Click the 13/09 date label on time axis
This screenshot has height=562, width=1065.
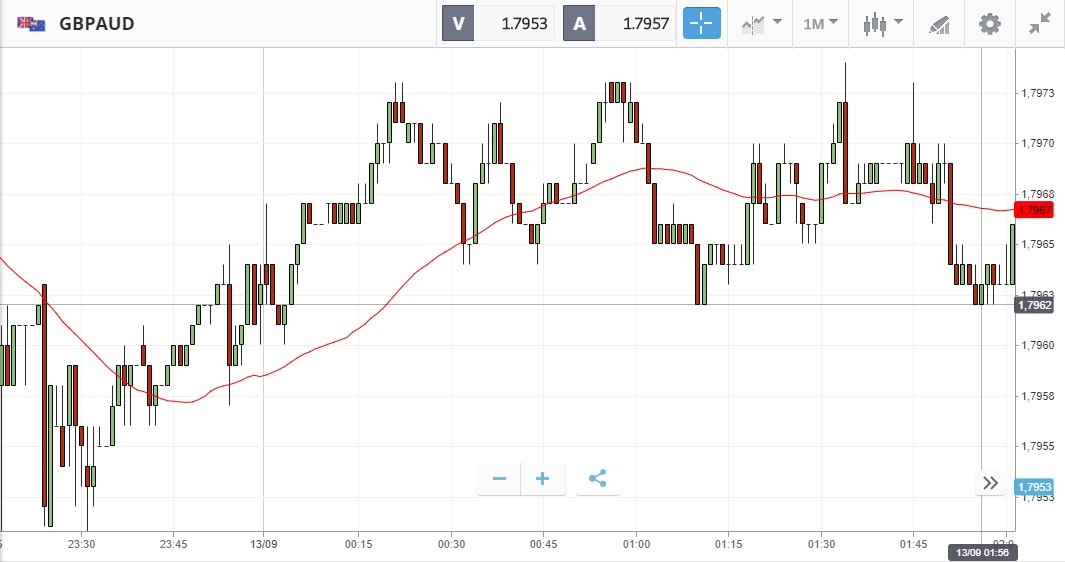[262, 544]
